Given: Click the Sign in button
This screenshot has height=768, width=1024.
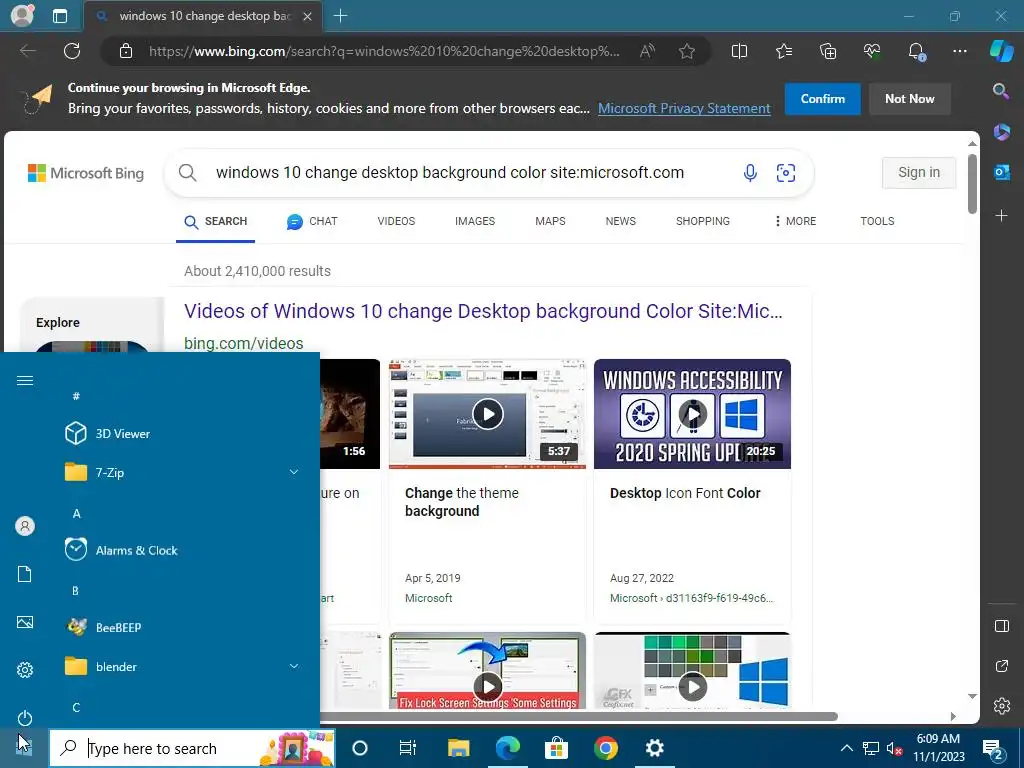Looking at the screenshot, I should [x=919, y=172].
